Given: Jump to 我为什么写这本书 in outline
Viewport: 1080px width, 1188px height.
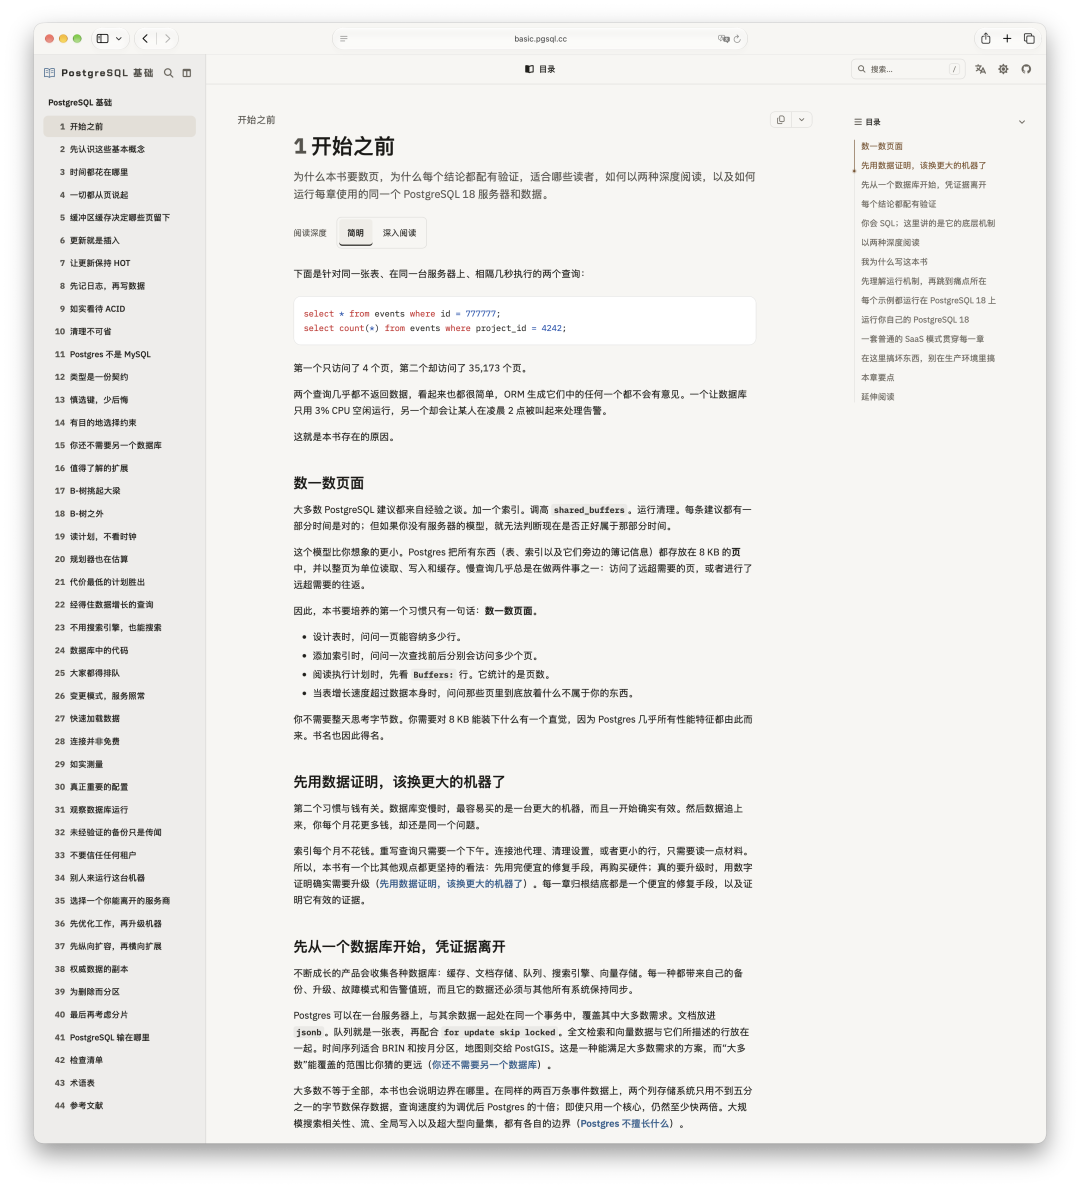Looking at the screenshot, I should (x=894, y=262).
